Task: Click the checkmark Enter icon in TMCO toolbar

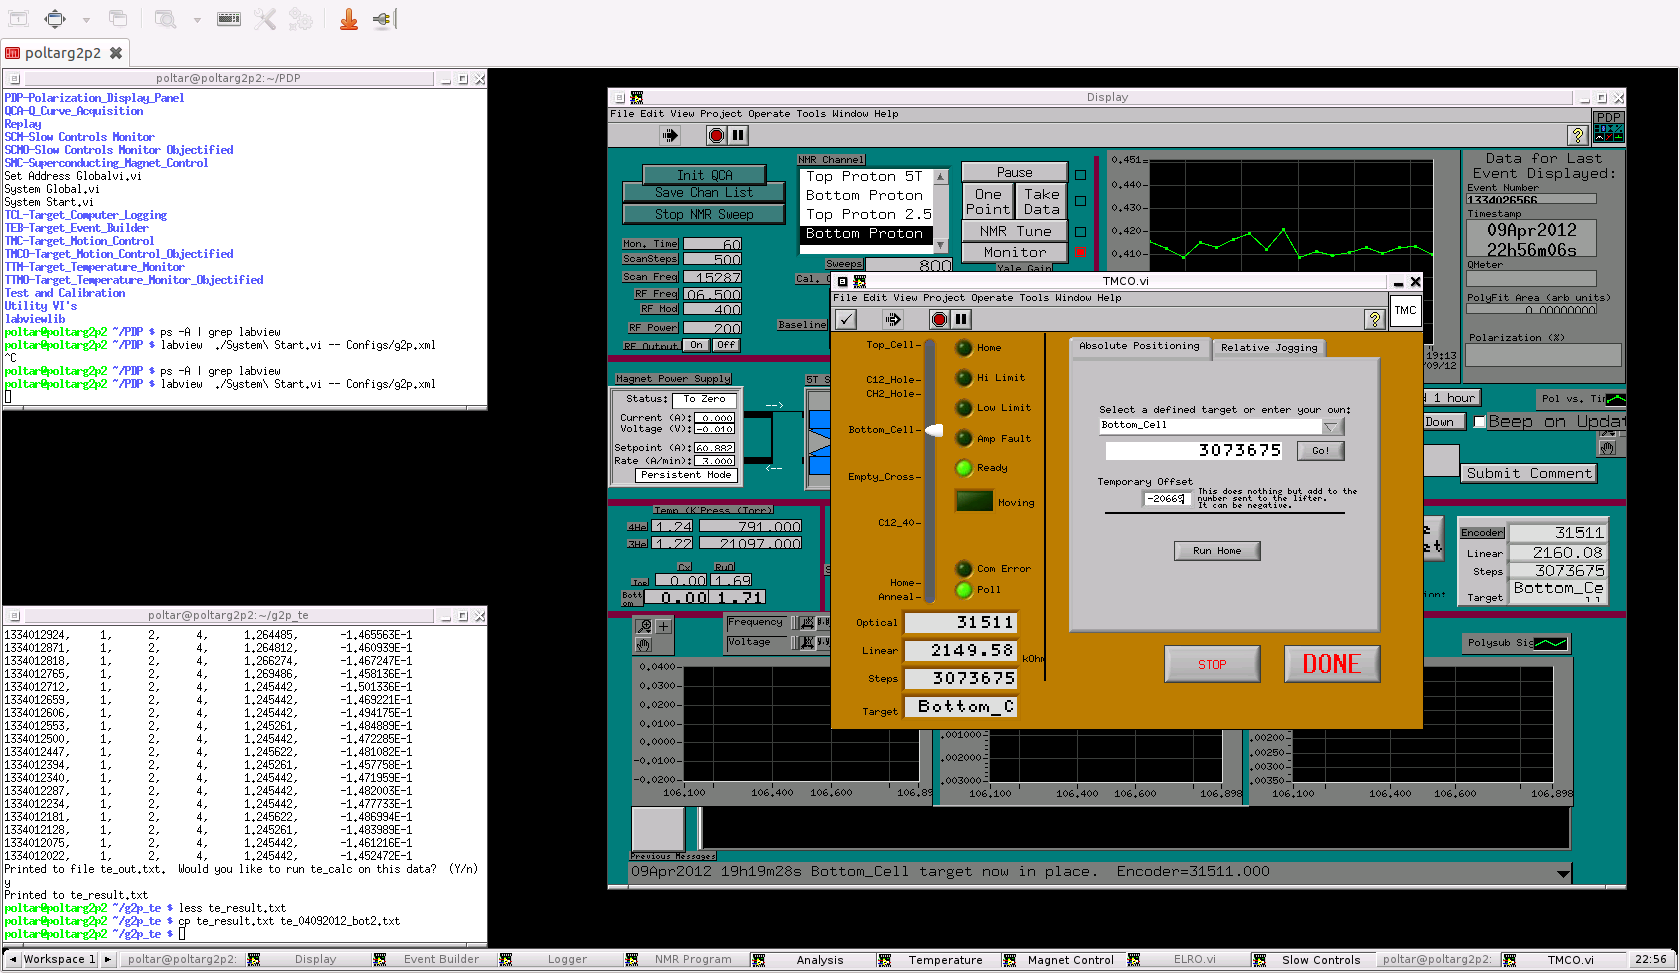Action: point(846,319)
